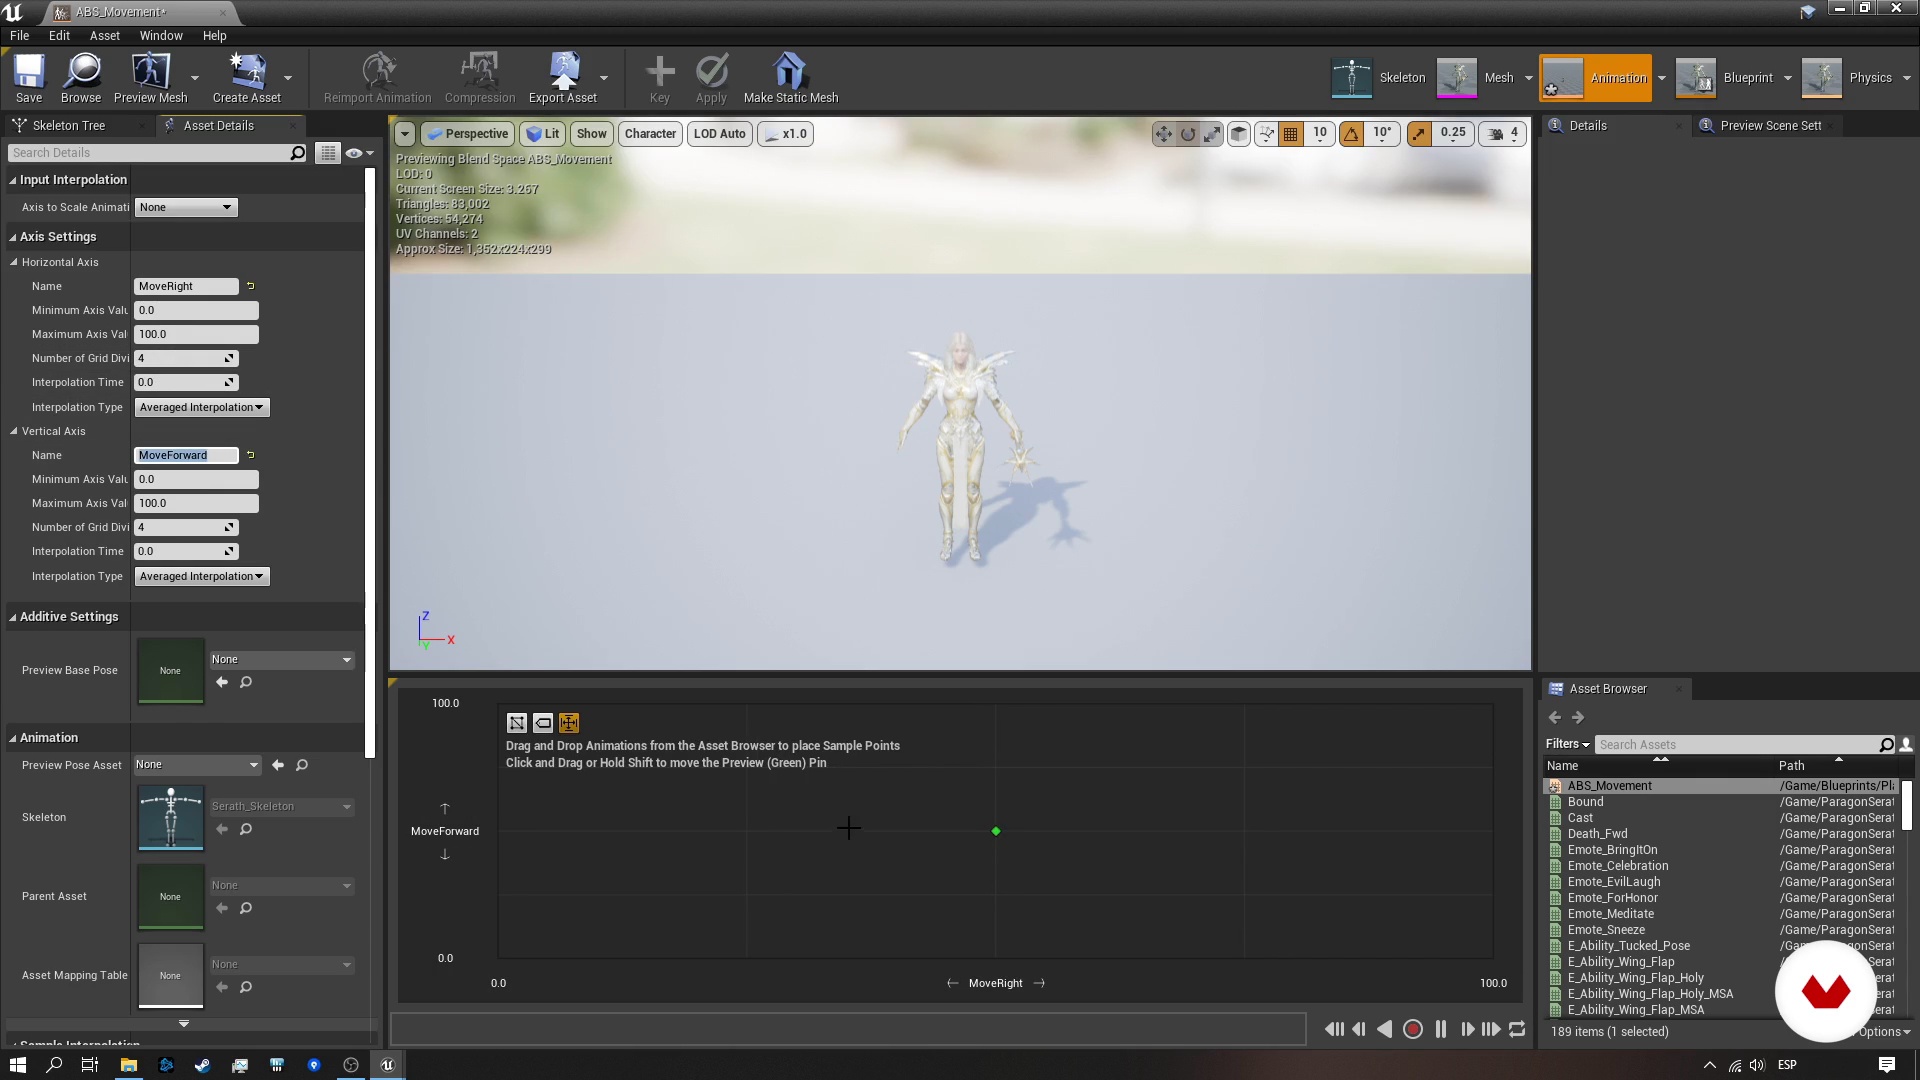Switch to Blueprint editor mode
This screenshot has height=1080, width=1920.
1725,78
